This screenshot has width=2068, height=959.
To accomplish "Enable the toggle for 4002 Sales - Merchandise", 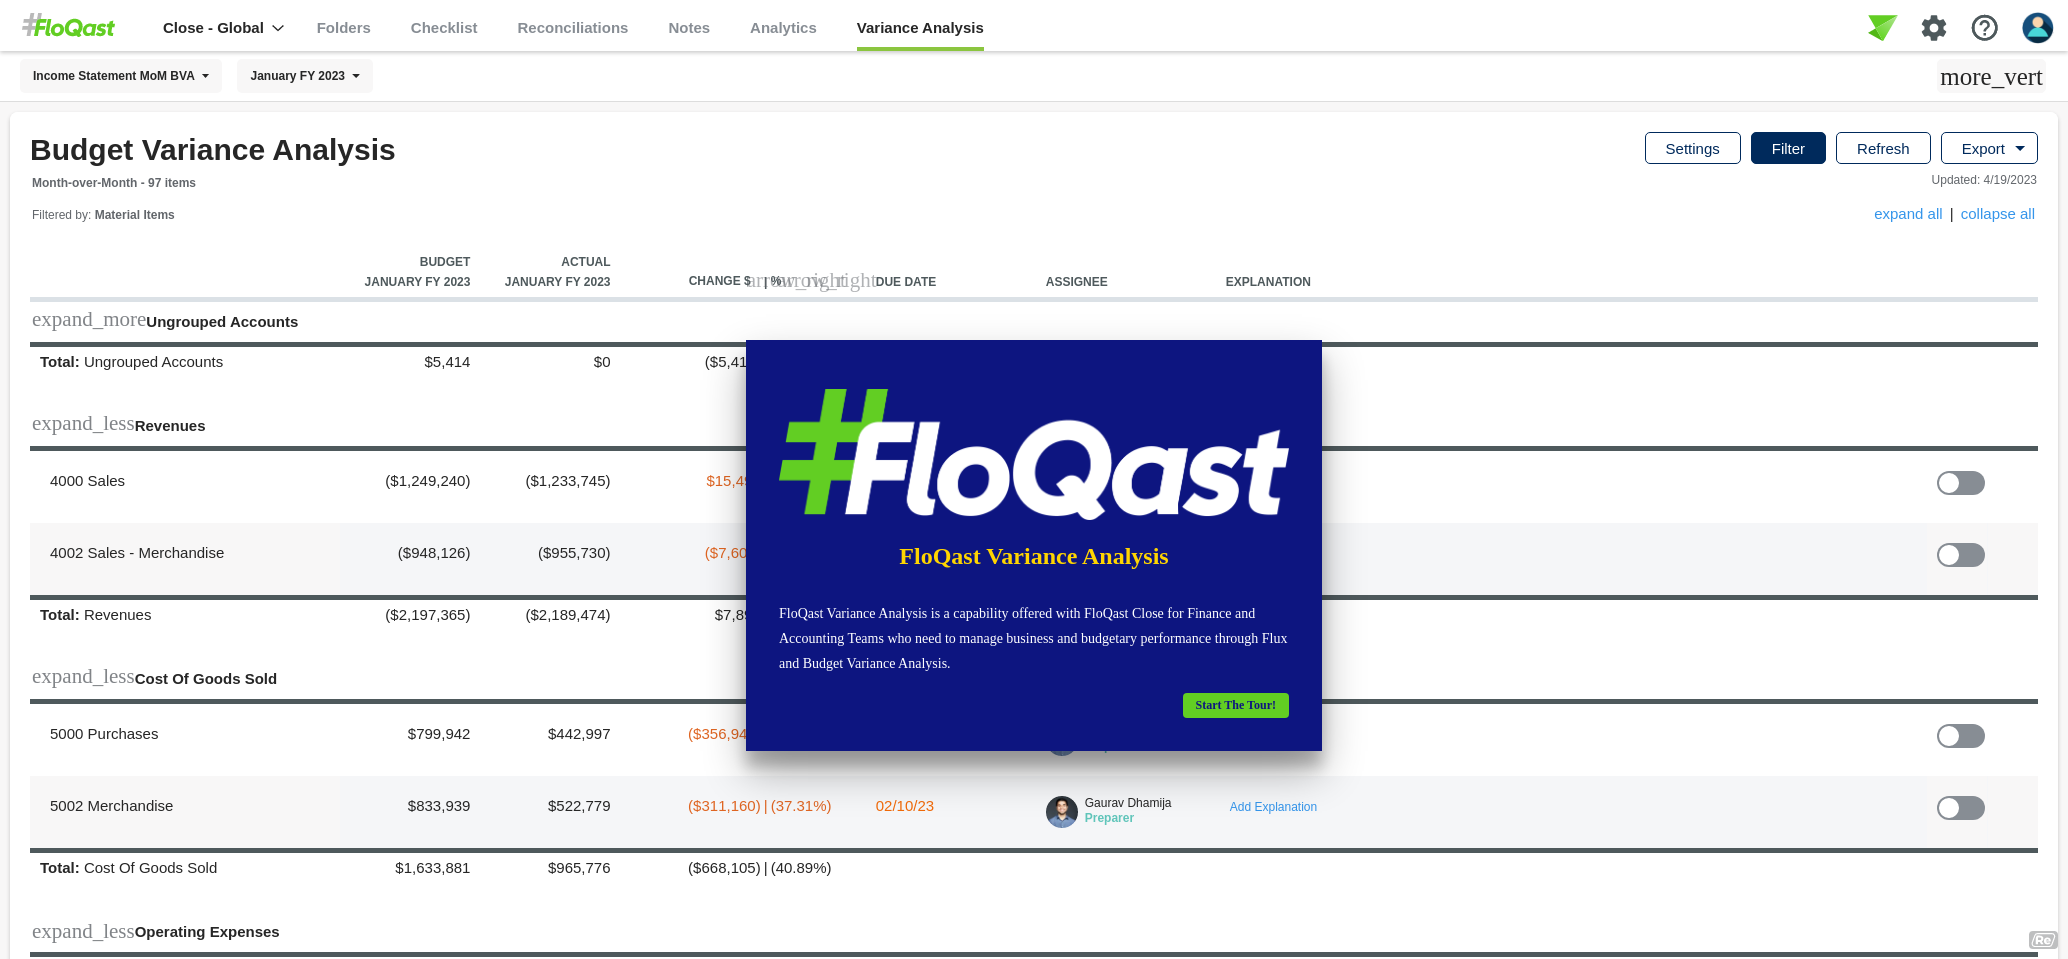I will tap(1960, 555).
